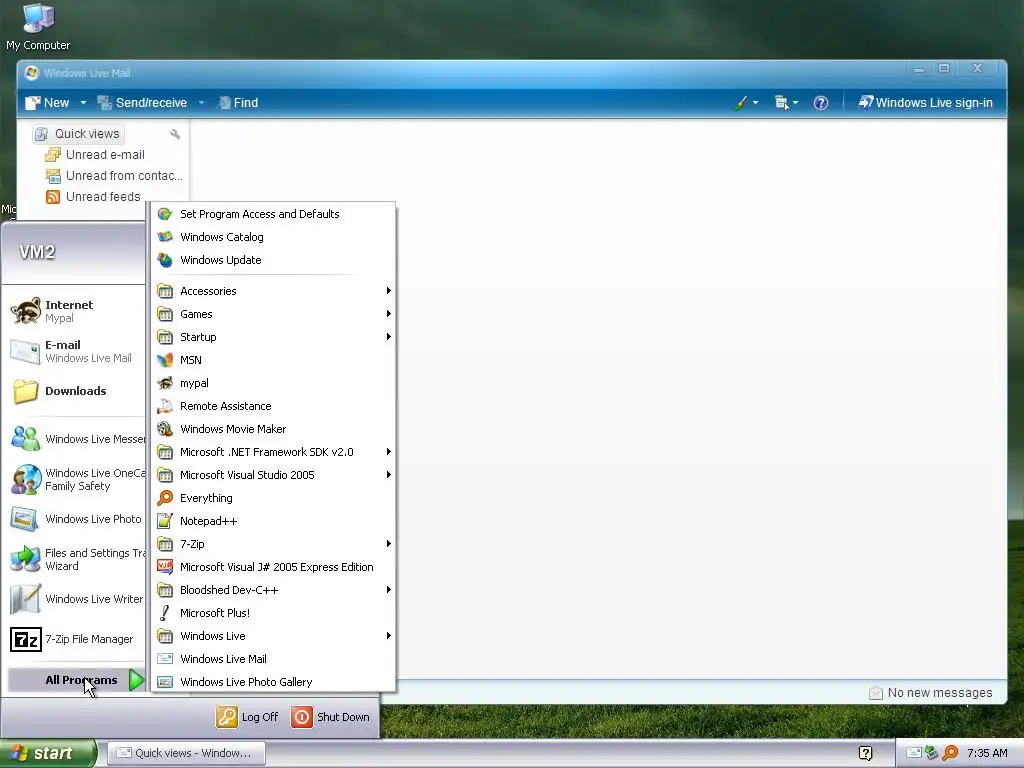Launch mypal from All Programs menu
This screenshot has height=768, width=1024.
click(273, 383)
